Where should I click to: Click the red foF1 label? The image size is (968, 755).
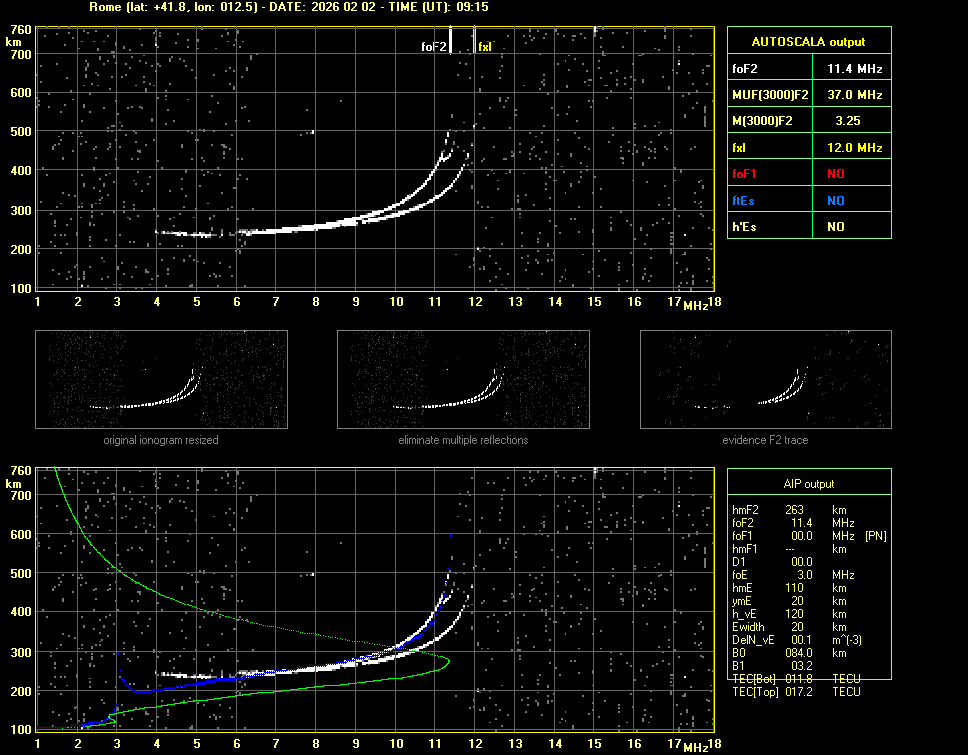click(746, 174)
